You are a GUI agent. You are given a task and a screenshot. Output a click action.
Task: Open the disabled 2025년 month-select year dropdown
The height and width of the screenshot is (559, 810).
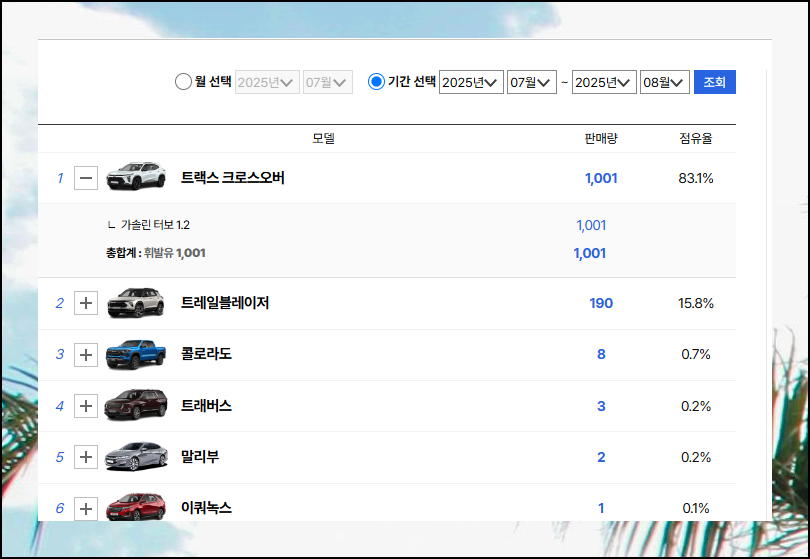click(x=267, y=82)
